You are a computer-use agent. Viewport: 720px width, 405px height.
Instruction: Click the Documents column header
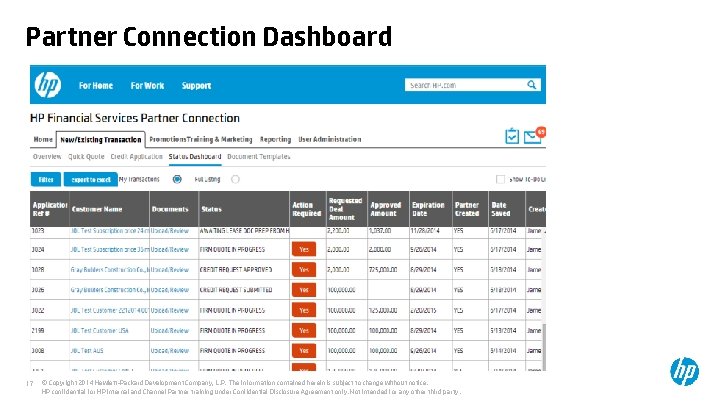click(x=174, y=209)
